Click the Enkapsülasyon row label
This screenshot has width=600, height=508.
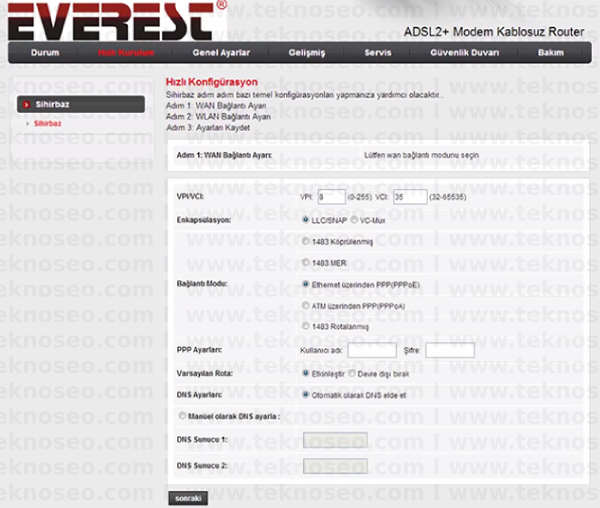pos(204,220)
